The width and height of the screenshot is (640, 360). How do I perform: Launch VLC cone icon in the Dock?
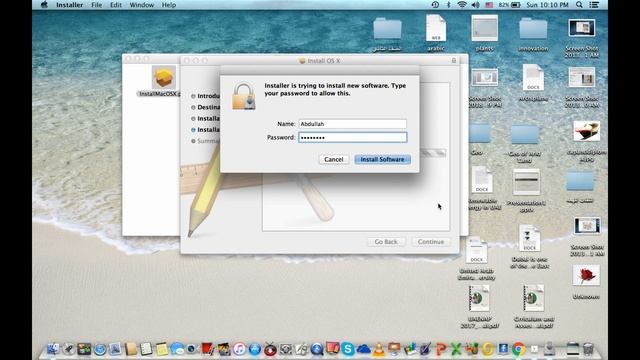tap(379, 349)
